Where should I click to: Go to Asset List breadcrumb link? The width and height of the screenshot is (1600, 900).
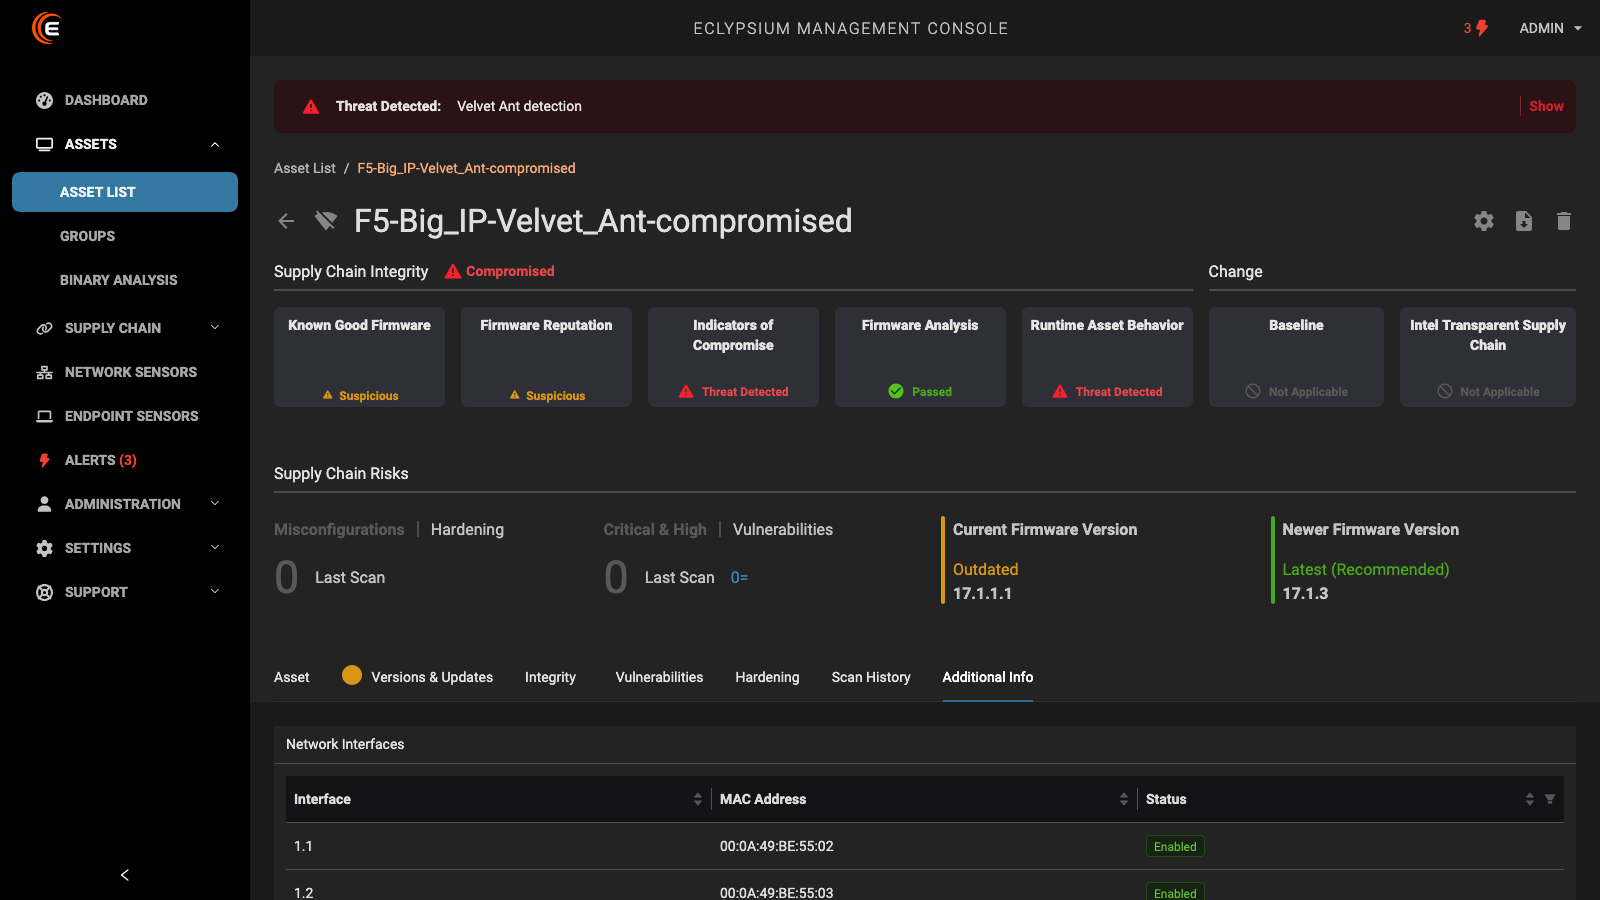pyautogui.click(x=305, y=168)
